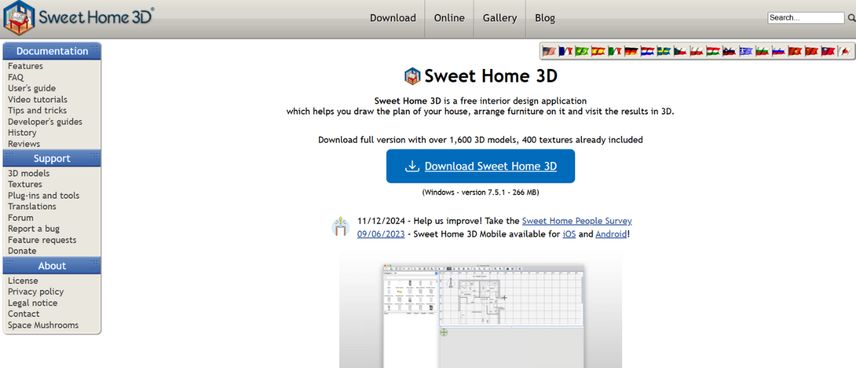Screen dimensions: 856x368
Task: Open Donate in the sidebar
Action: click(22, 251)
